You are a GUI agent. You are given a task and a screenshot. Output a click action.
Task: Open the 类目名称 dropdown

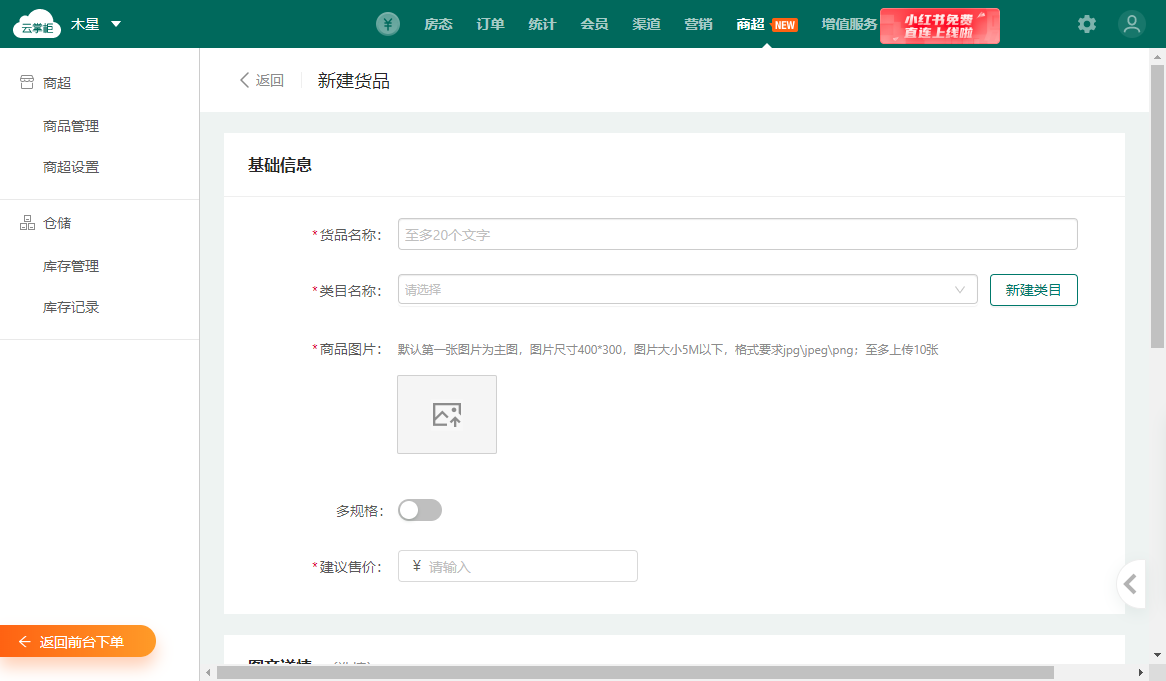click(687, 290)
